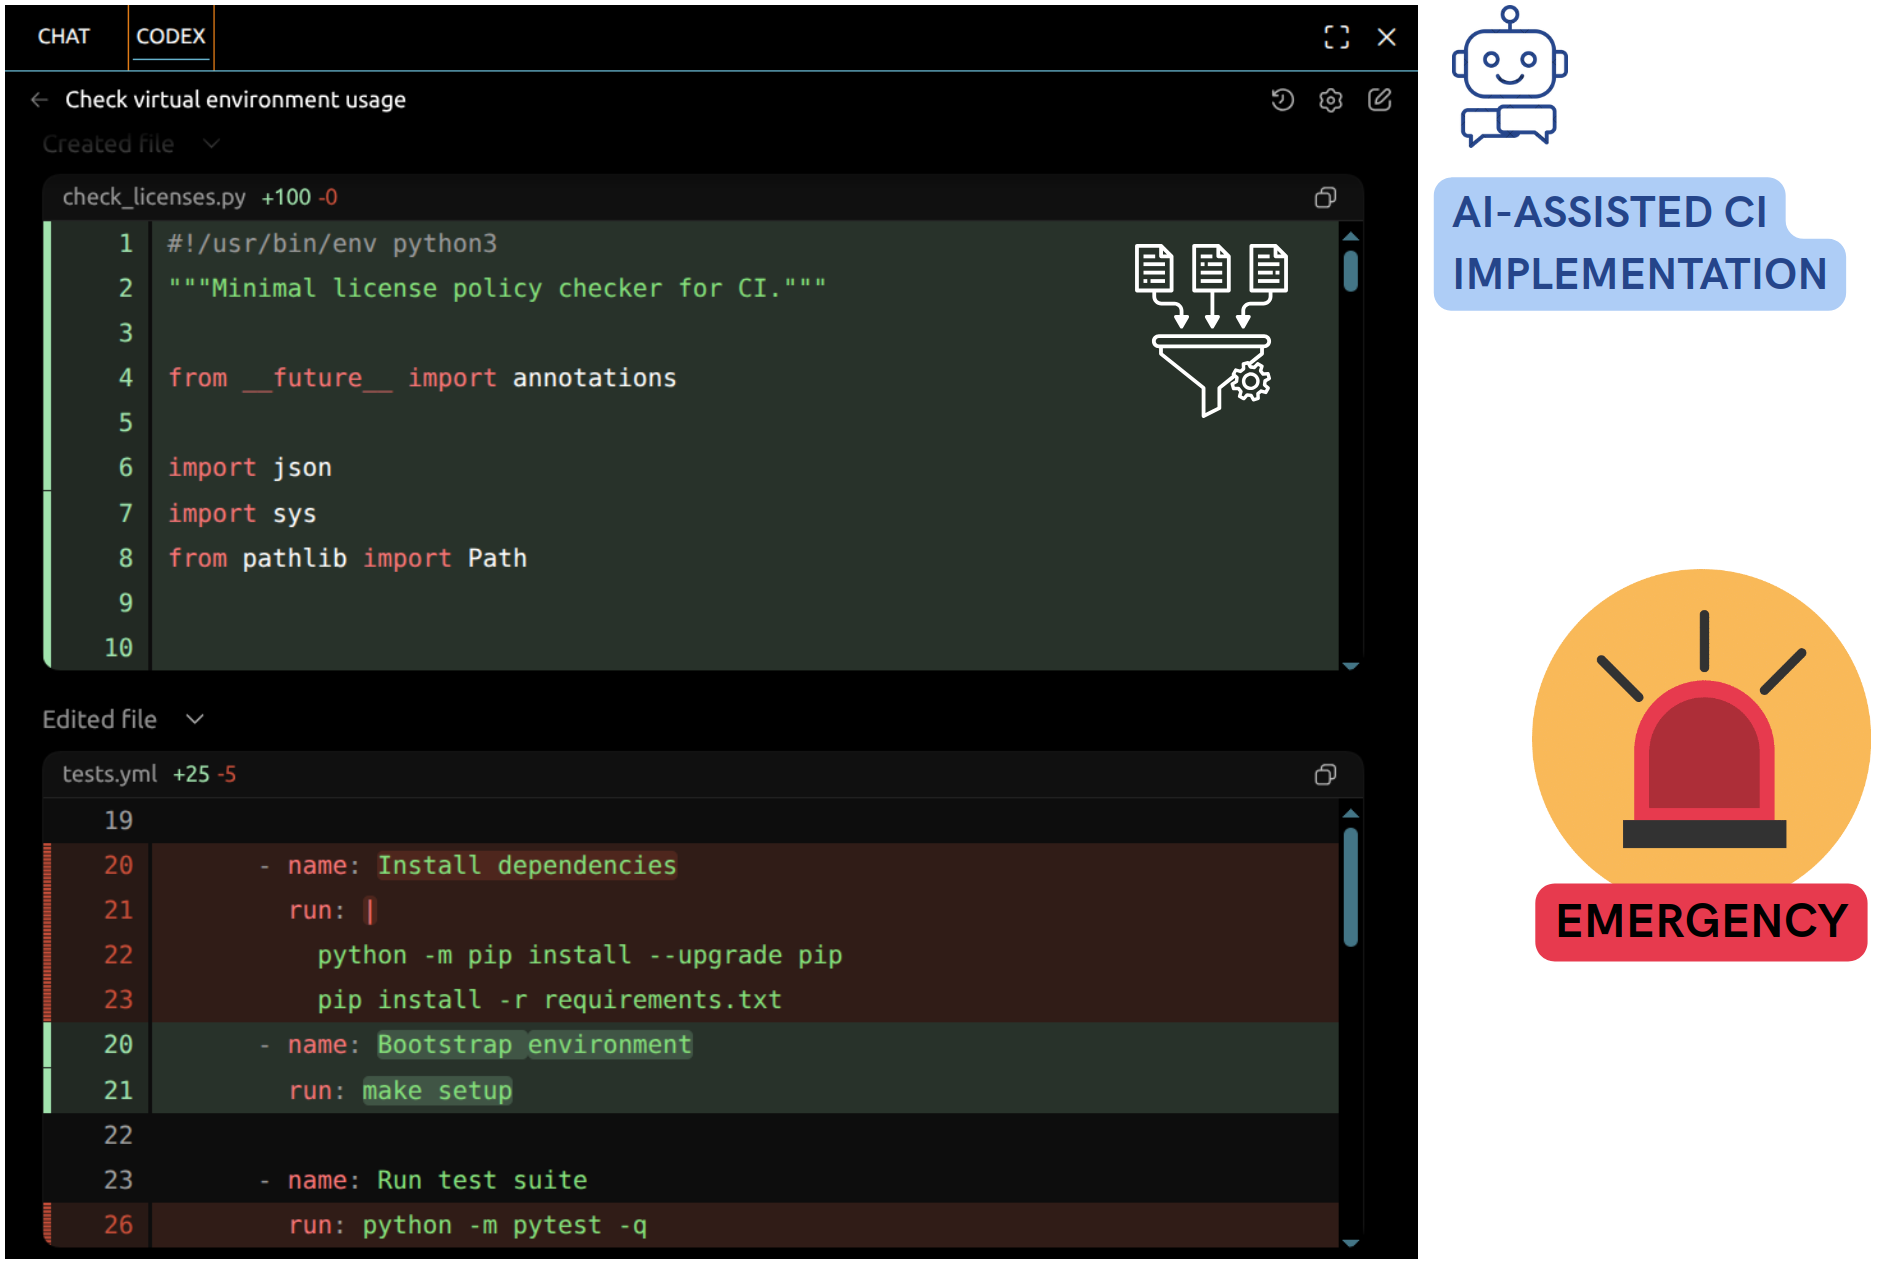Collapse the Created file section chevron
1885x1263 pixels.
tap(211, 144)
